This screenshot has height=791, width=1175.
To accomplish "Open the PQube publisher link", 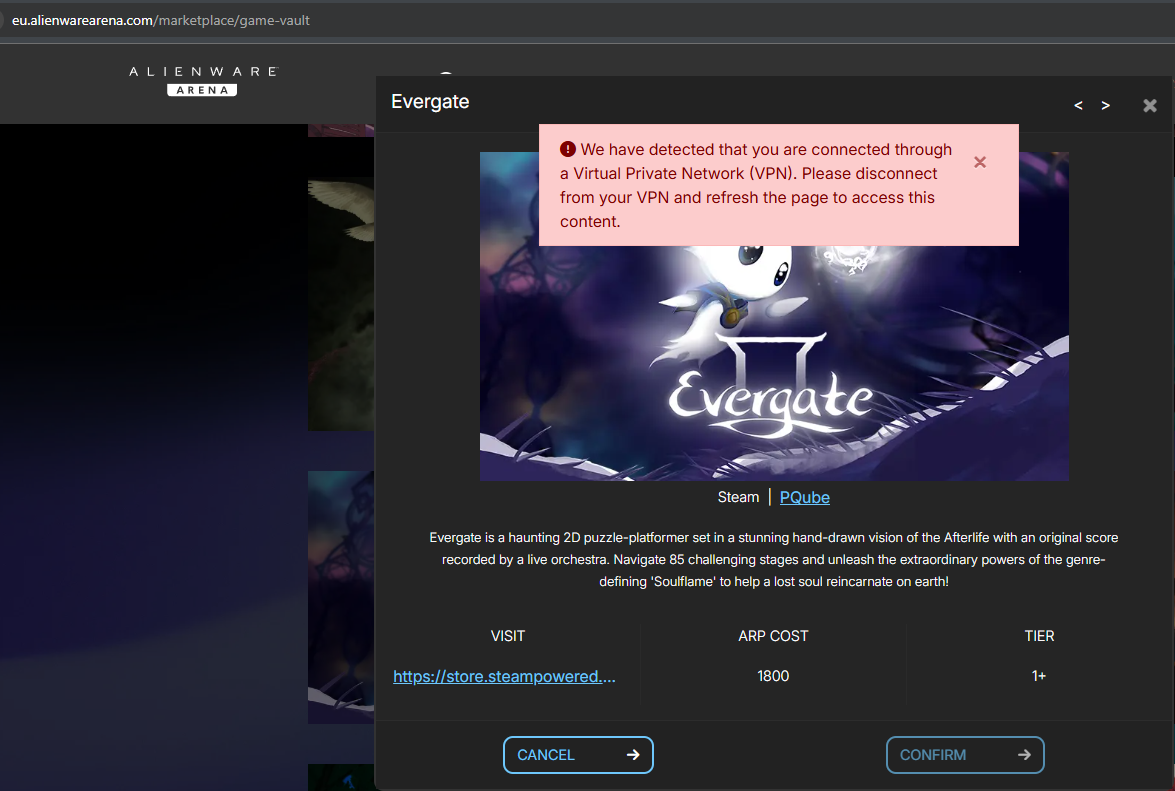I will [x=804, y=497].
